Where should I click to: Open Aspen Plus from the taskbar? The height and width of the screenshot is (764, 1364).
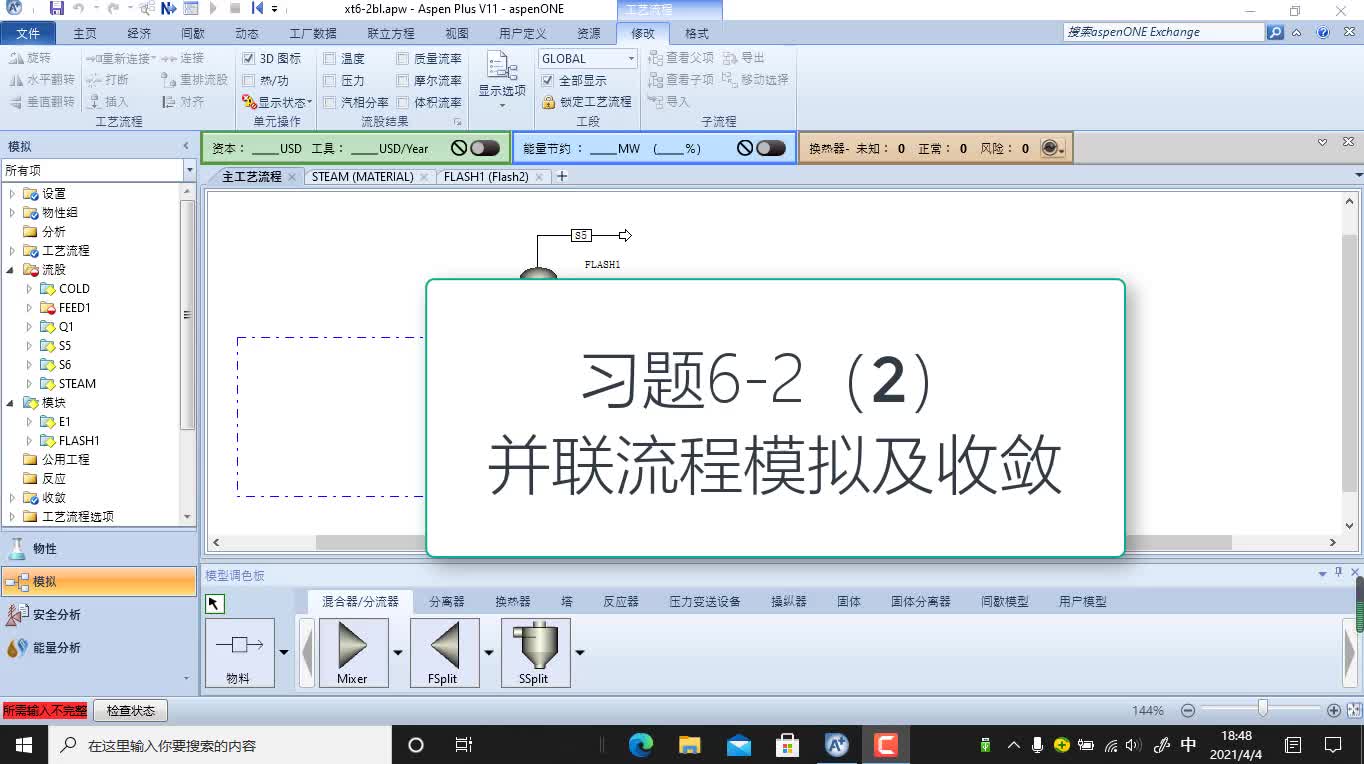click(x=836, y=745)
